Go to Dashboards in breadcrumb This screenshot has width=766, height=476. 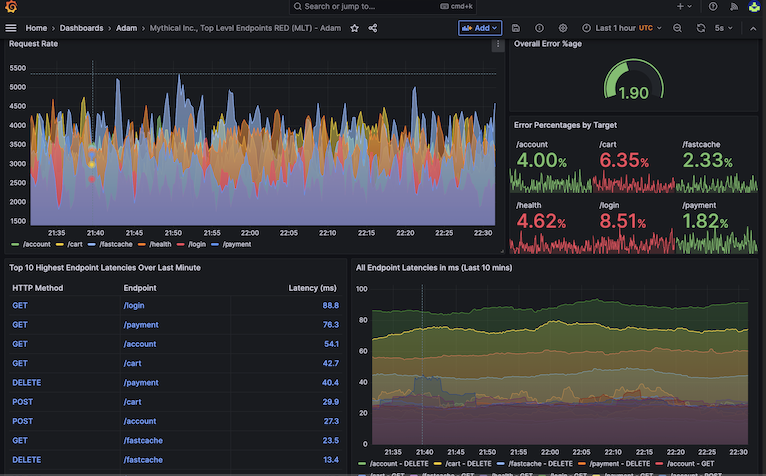click(x=81, y=28)
